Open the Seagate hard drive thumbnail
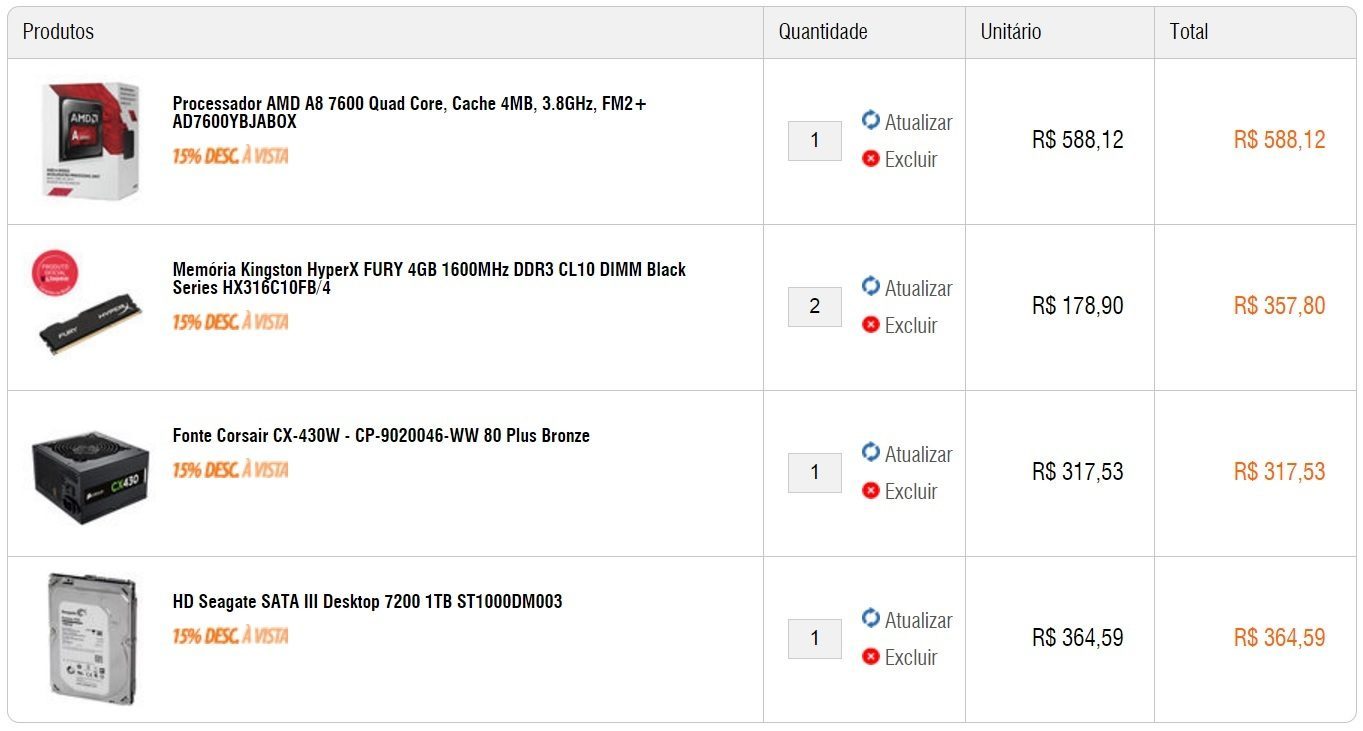Screen dimensions: 1363x731 click(x=92, y=638)
